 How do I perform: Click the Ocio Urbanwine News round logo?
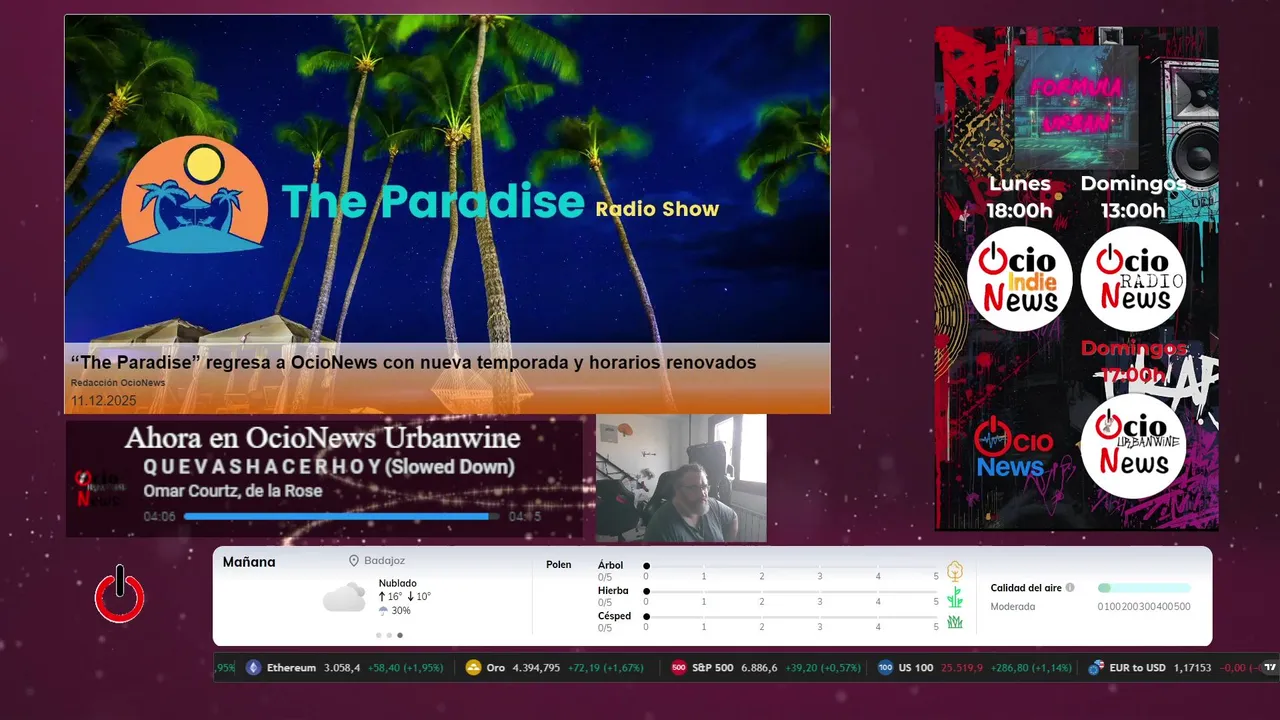pyautogui.click(x=1133, y=446)
